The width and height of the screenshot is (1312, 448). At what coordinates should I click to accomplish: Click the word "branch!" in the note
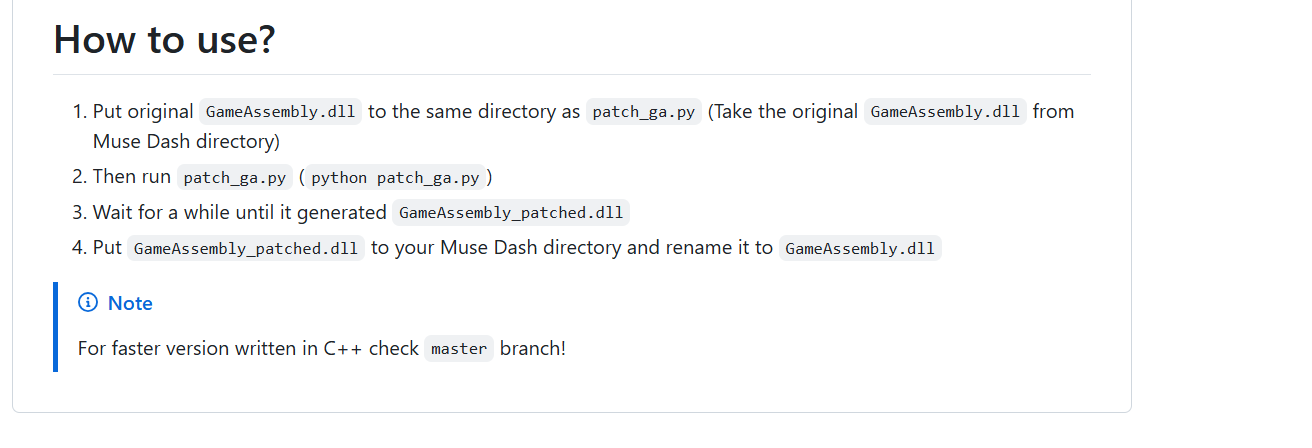tap(533, 349)
